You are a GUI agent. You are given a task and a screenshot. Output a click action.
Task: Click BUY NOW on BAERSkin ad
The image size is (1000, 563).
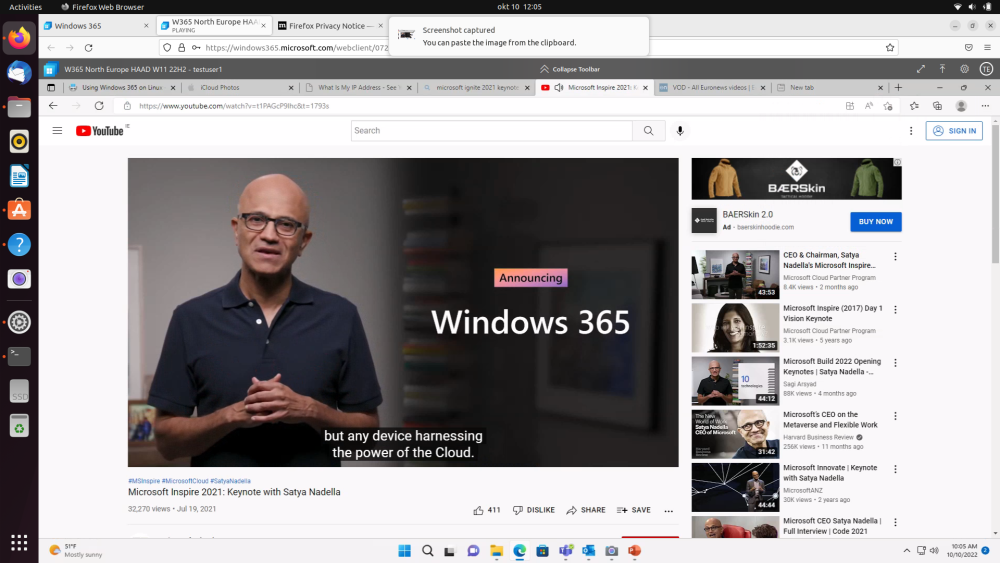pos(876,222)
